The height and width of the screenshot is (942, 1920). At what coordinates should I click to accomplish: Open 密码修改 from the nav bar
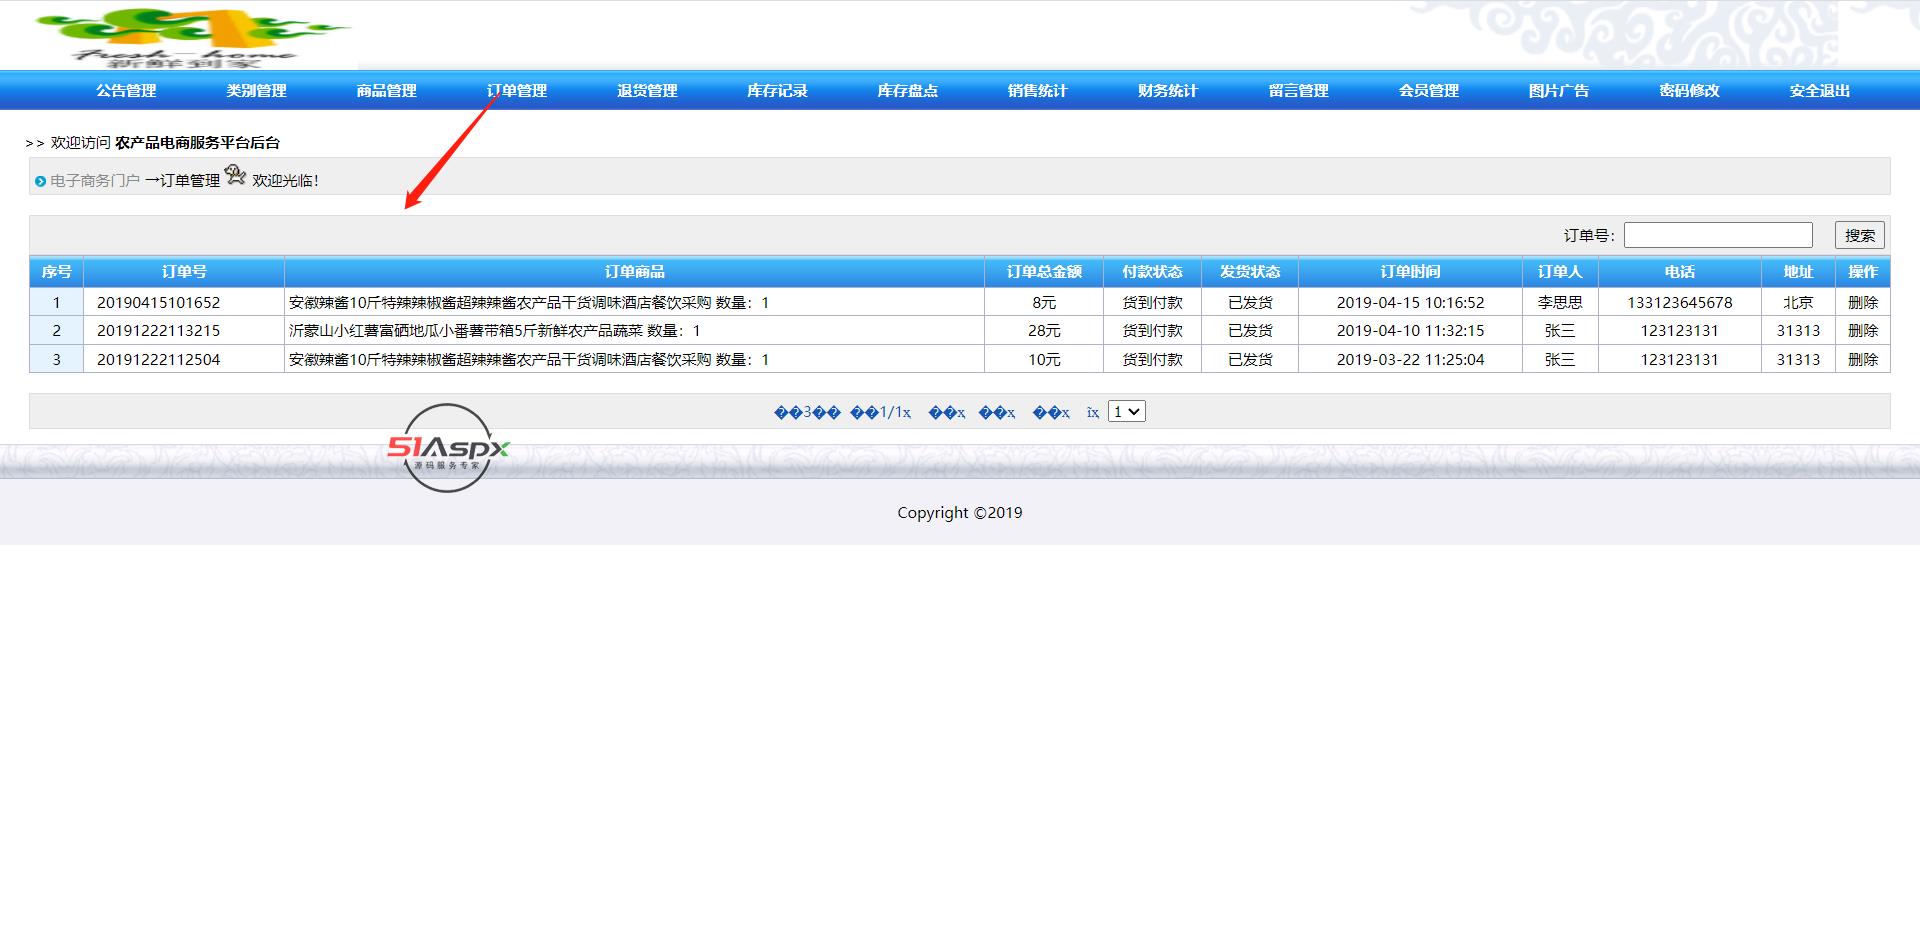(x=1689, y=91)
